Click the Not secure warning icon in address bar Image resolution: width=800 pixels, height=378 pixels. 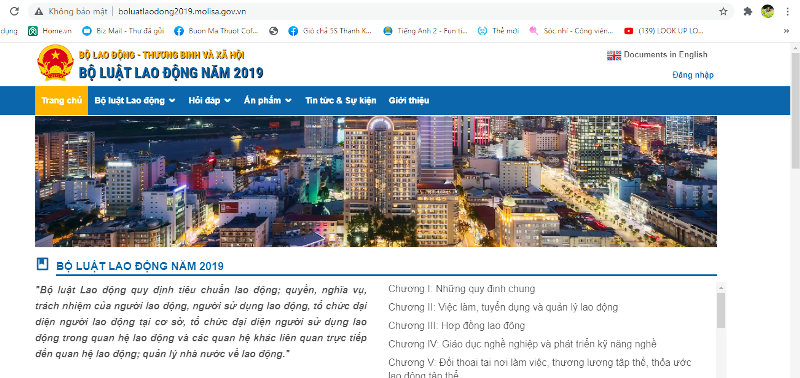[x=39, y=11]
